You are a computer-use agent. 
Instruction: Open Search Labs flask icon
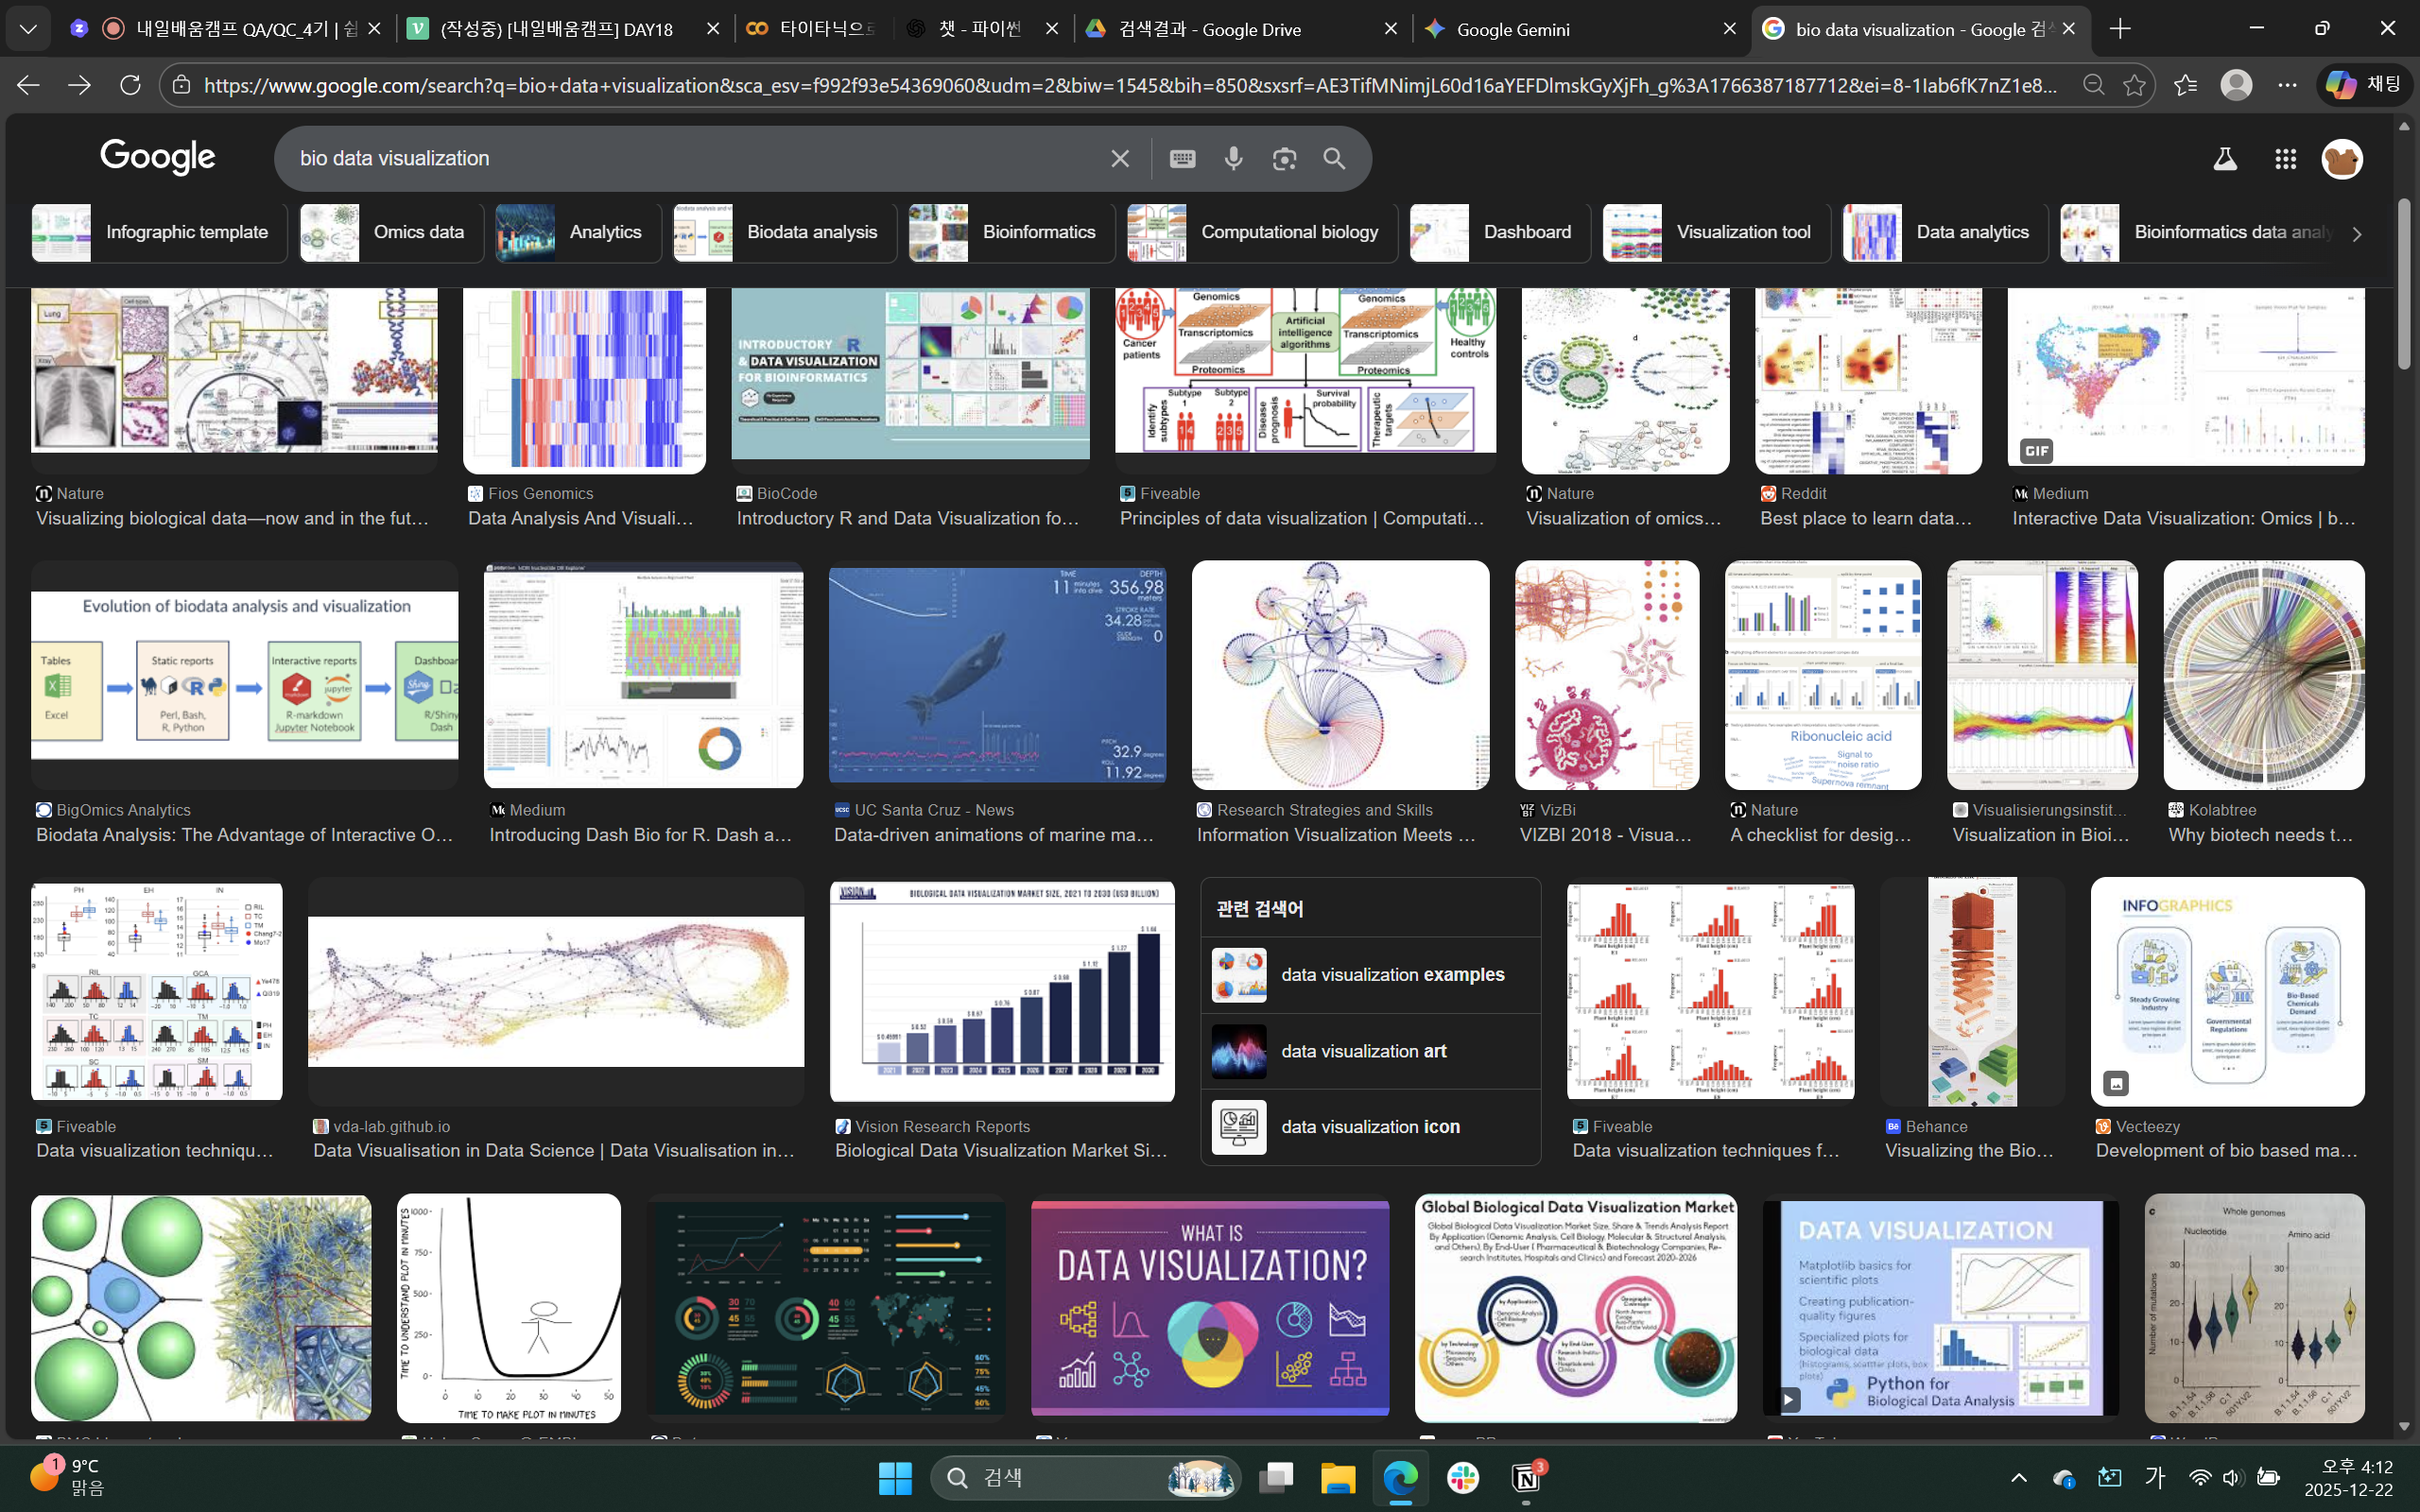pyautogui.click(x=2224, y=159)
